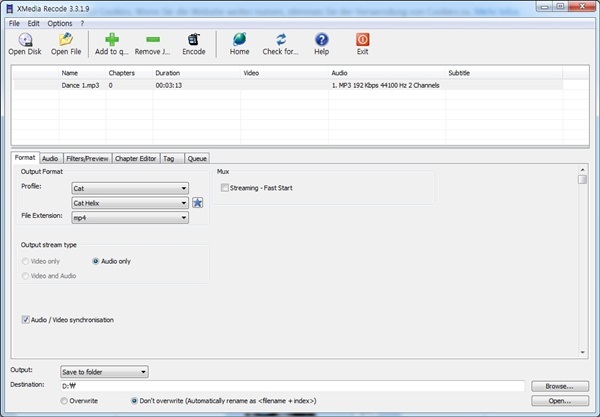Switch to the Queue tab

tap(197, 158)
